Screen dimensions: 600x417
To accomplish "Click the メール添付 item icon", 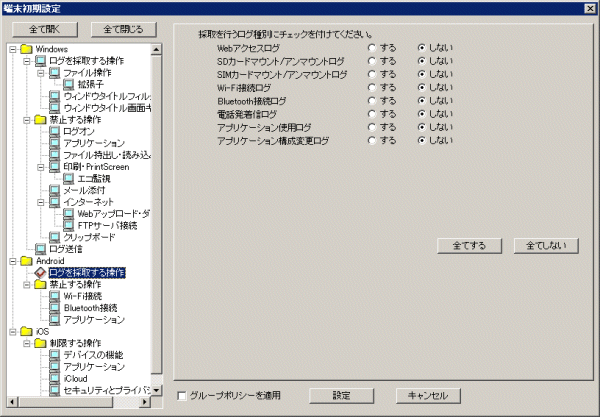I will (x=54, y=190).
